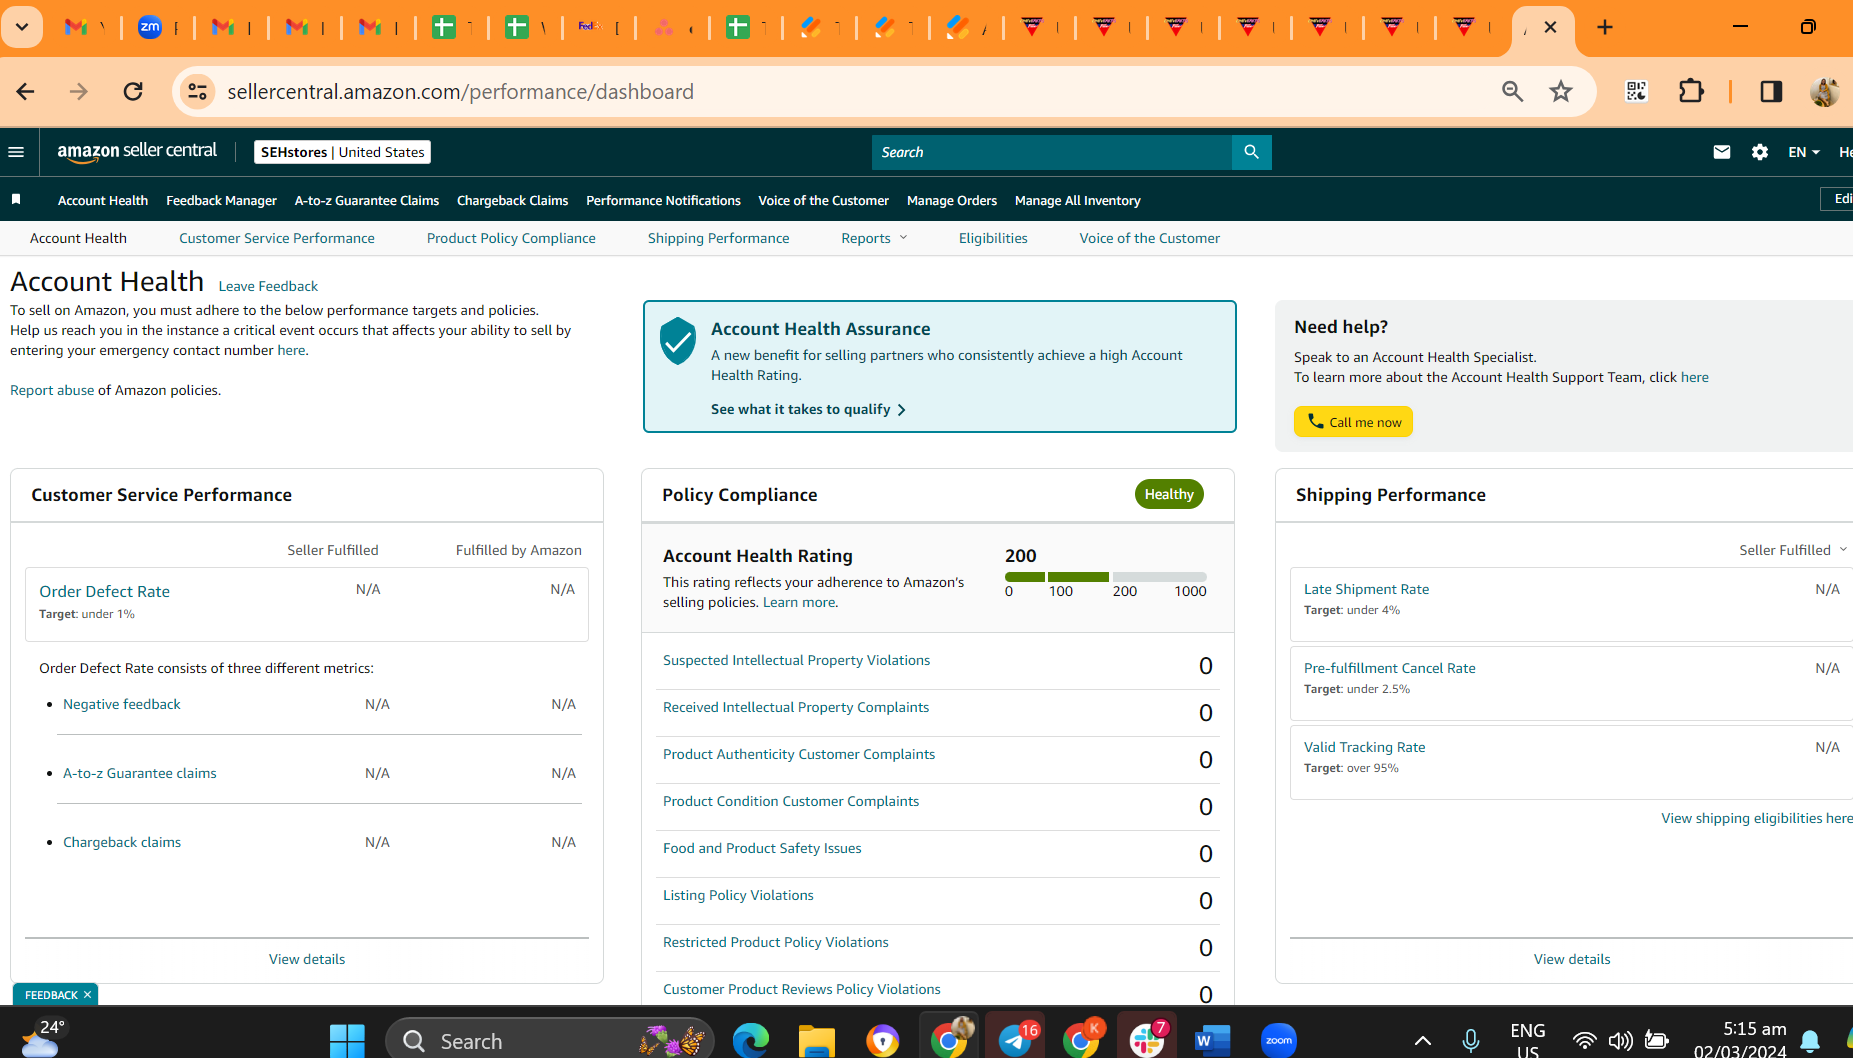The height and width of the screenshot is (1058, 1853).
Task: Select the Eligibilities tab
Action: (993, 238)
